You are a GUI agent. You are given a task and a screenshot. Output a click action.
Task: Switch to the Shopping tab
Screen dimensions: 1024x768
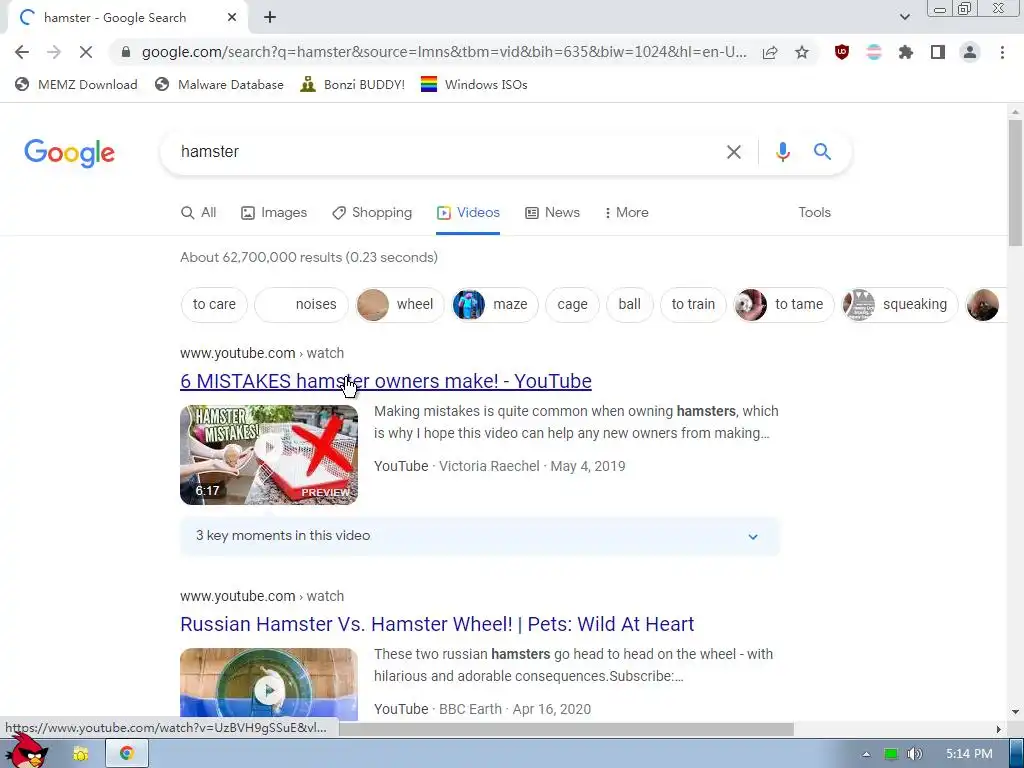(372, 213)
